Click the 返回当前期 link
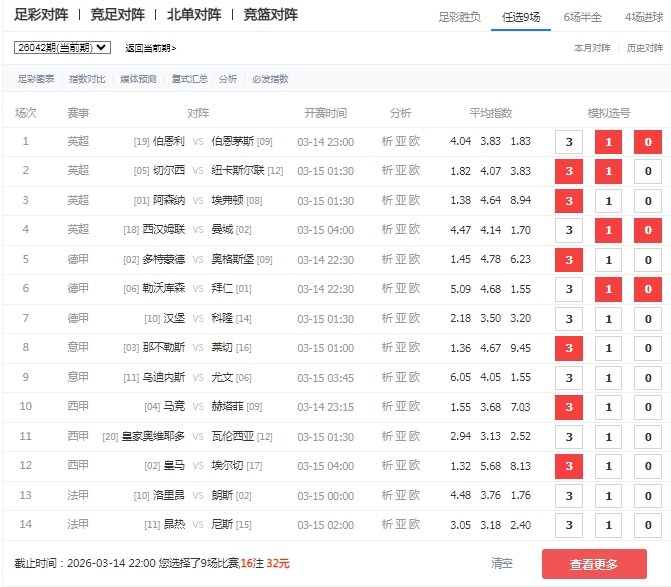This screenshot has width=671, height=587. click(x=150, y=48)
